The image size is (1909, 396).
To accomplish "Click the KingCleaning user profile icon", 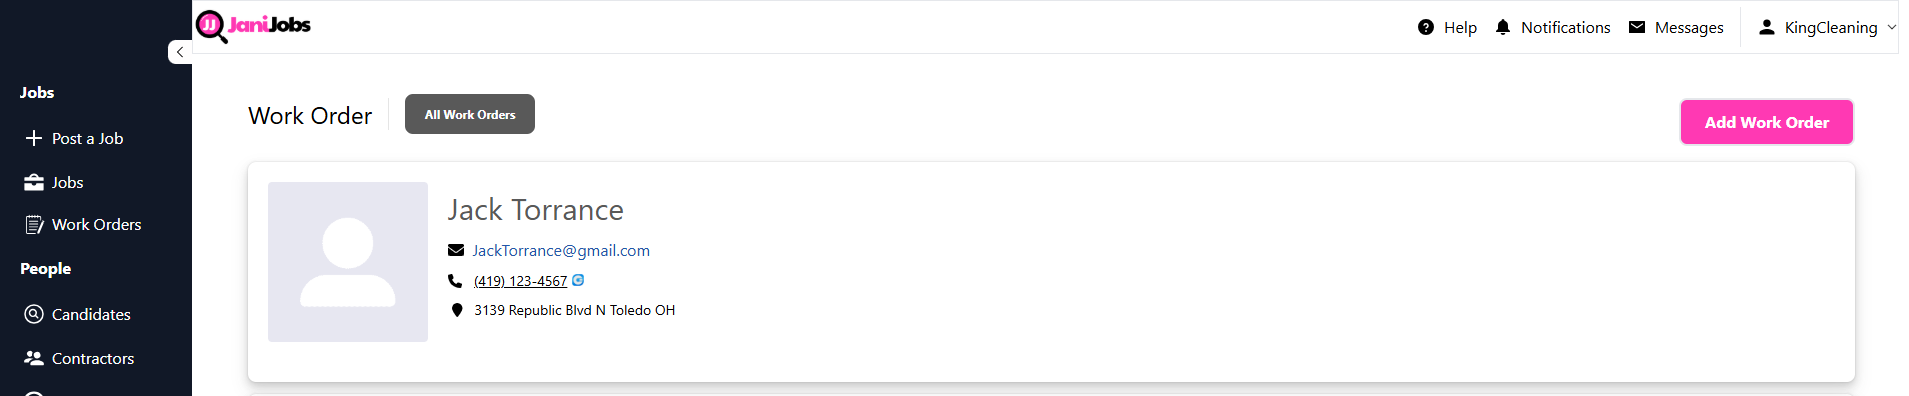I will click(x=1767, y=27).
